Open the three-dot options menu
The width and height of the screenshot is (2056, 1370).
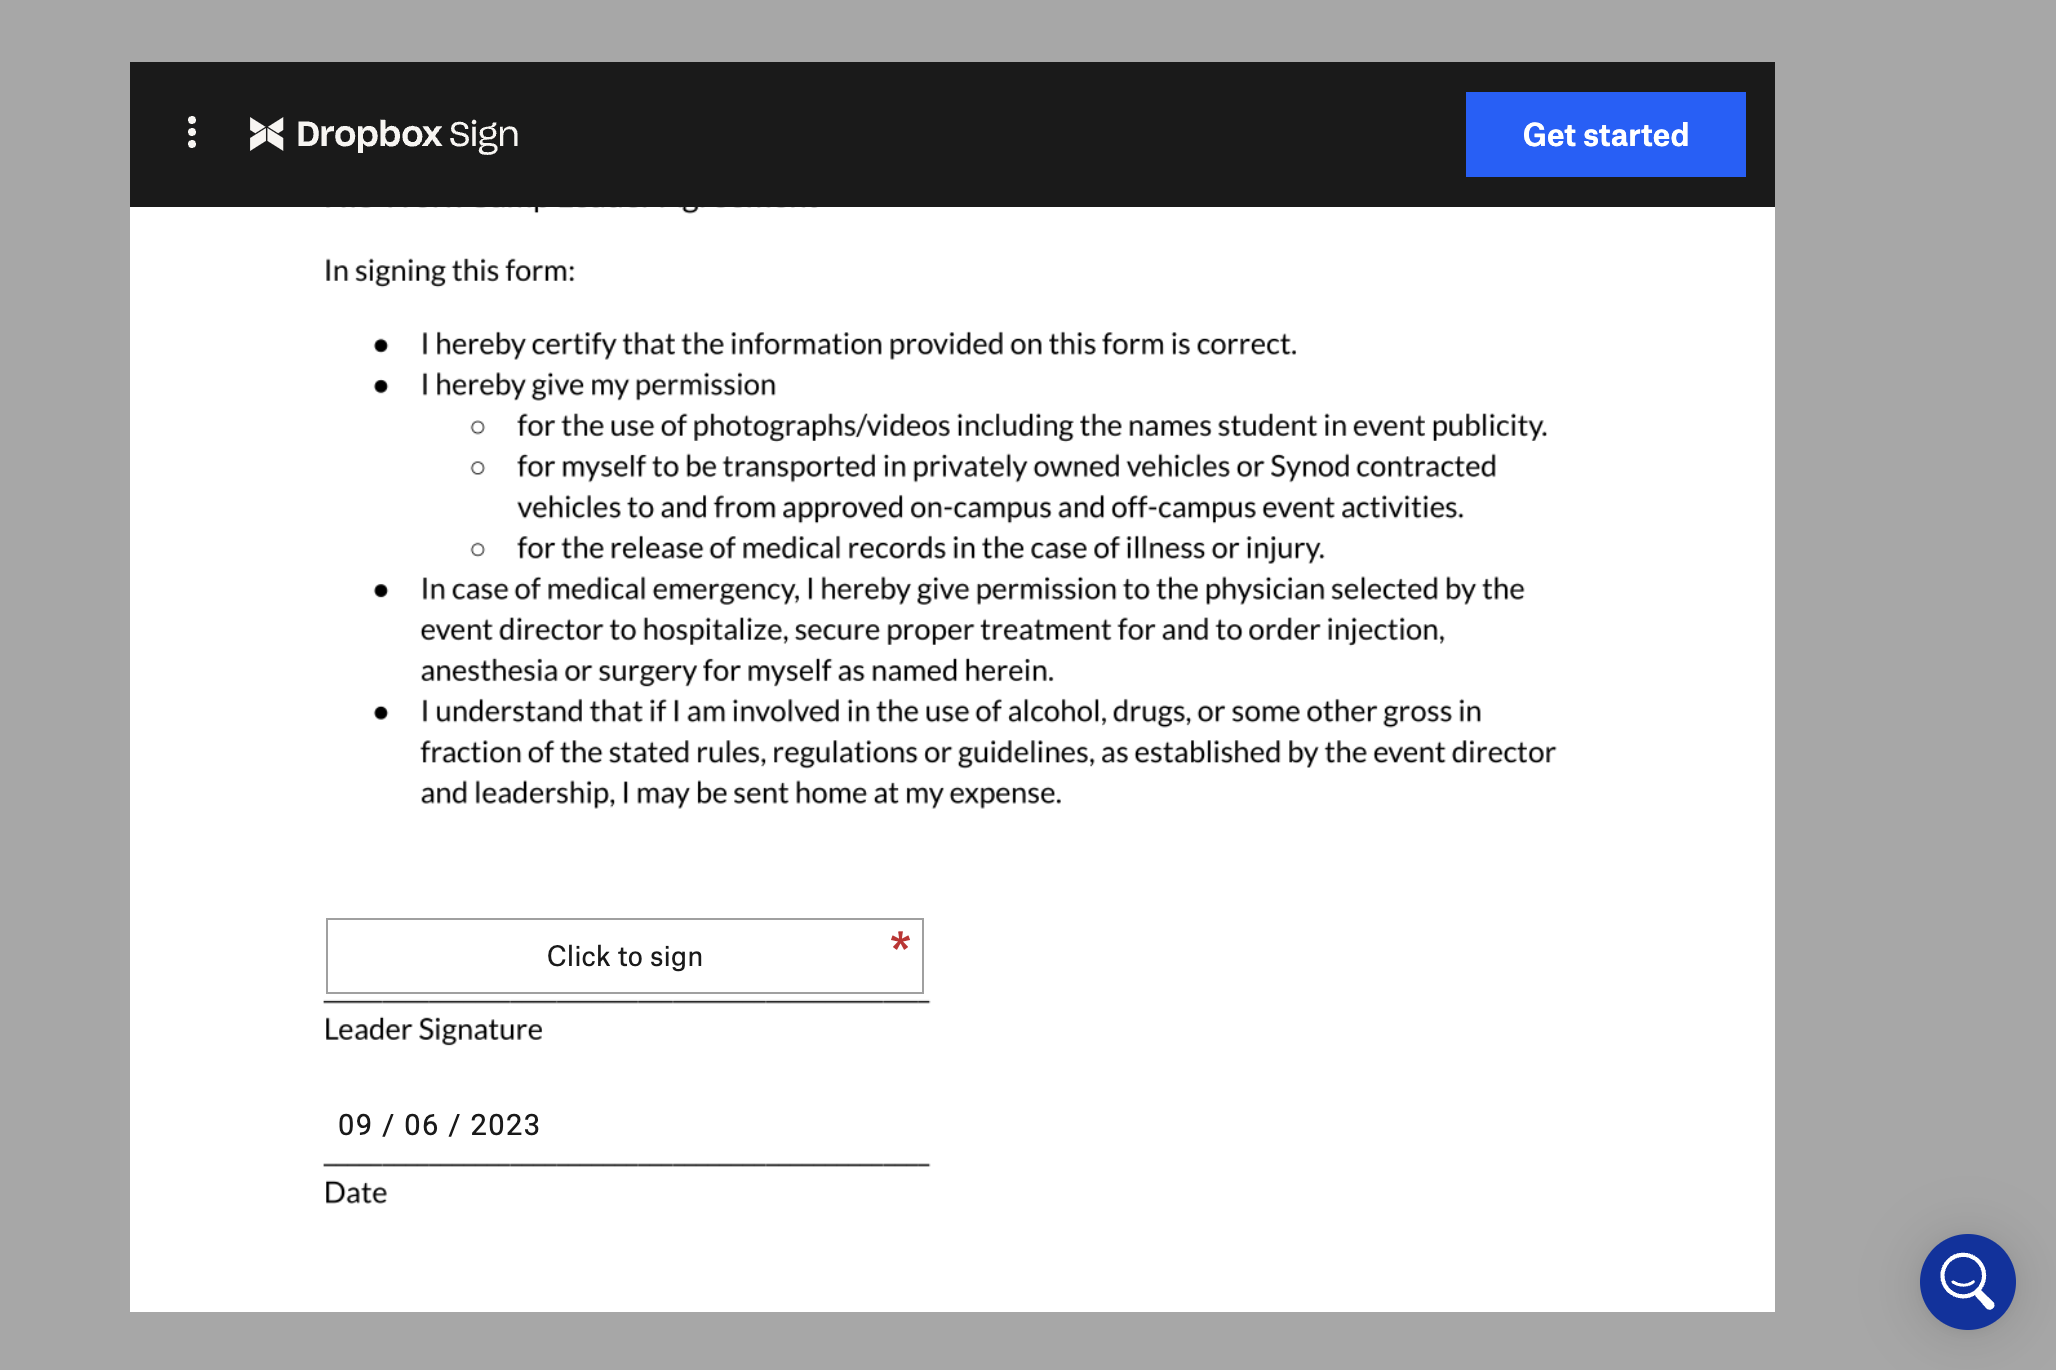pyautogui.click(x=192, y=133)
